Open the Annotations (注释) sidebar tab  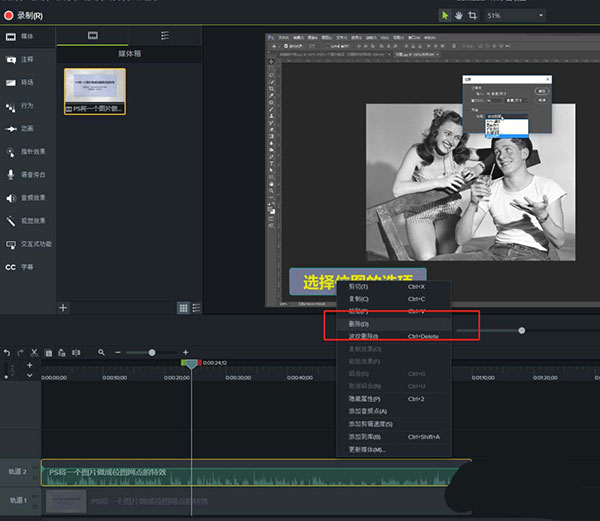tap(26, 59)
